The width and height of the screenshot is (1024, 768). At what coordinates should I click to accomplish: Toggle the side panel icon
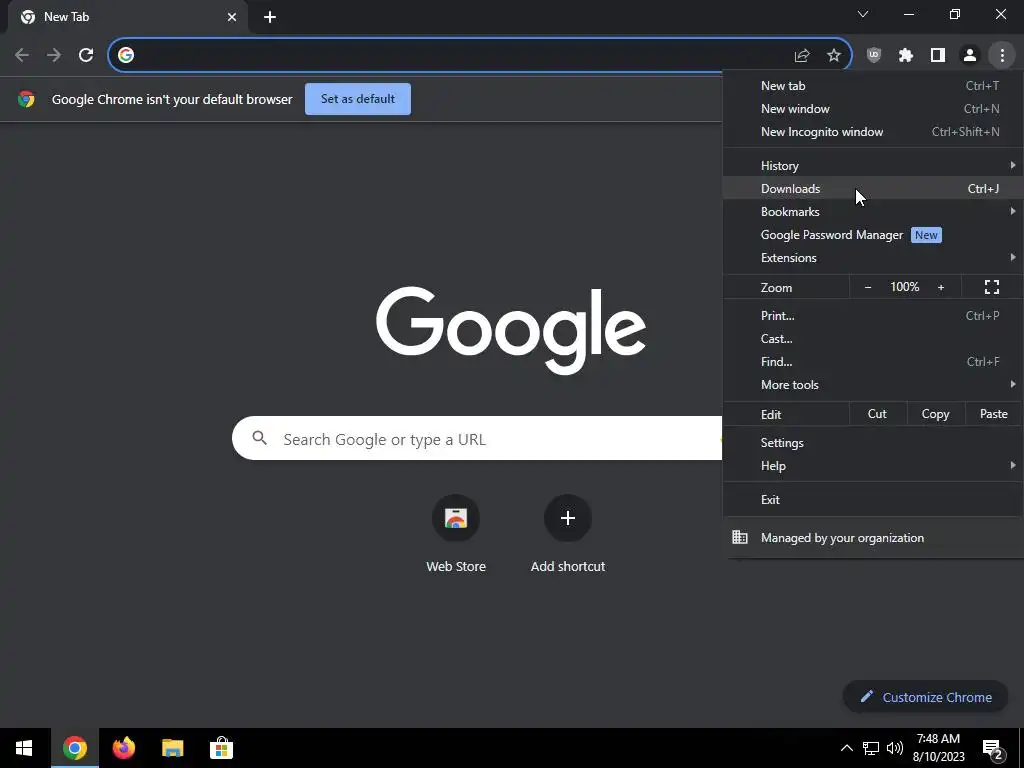937,55
